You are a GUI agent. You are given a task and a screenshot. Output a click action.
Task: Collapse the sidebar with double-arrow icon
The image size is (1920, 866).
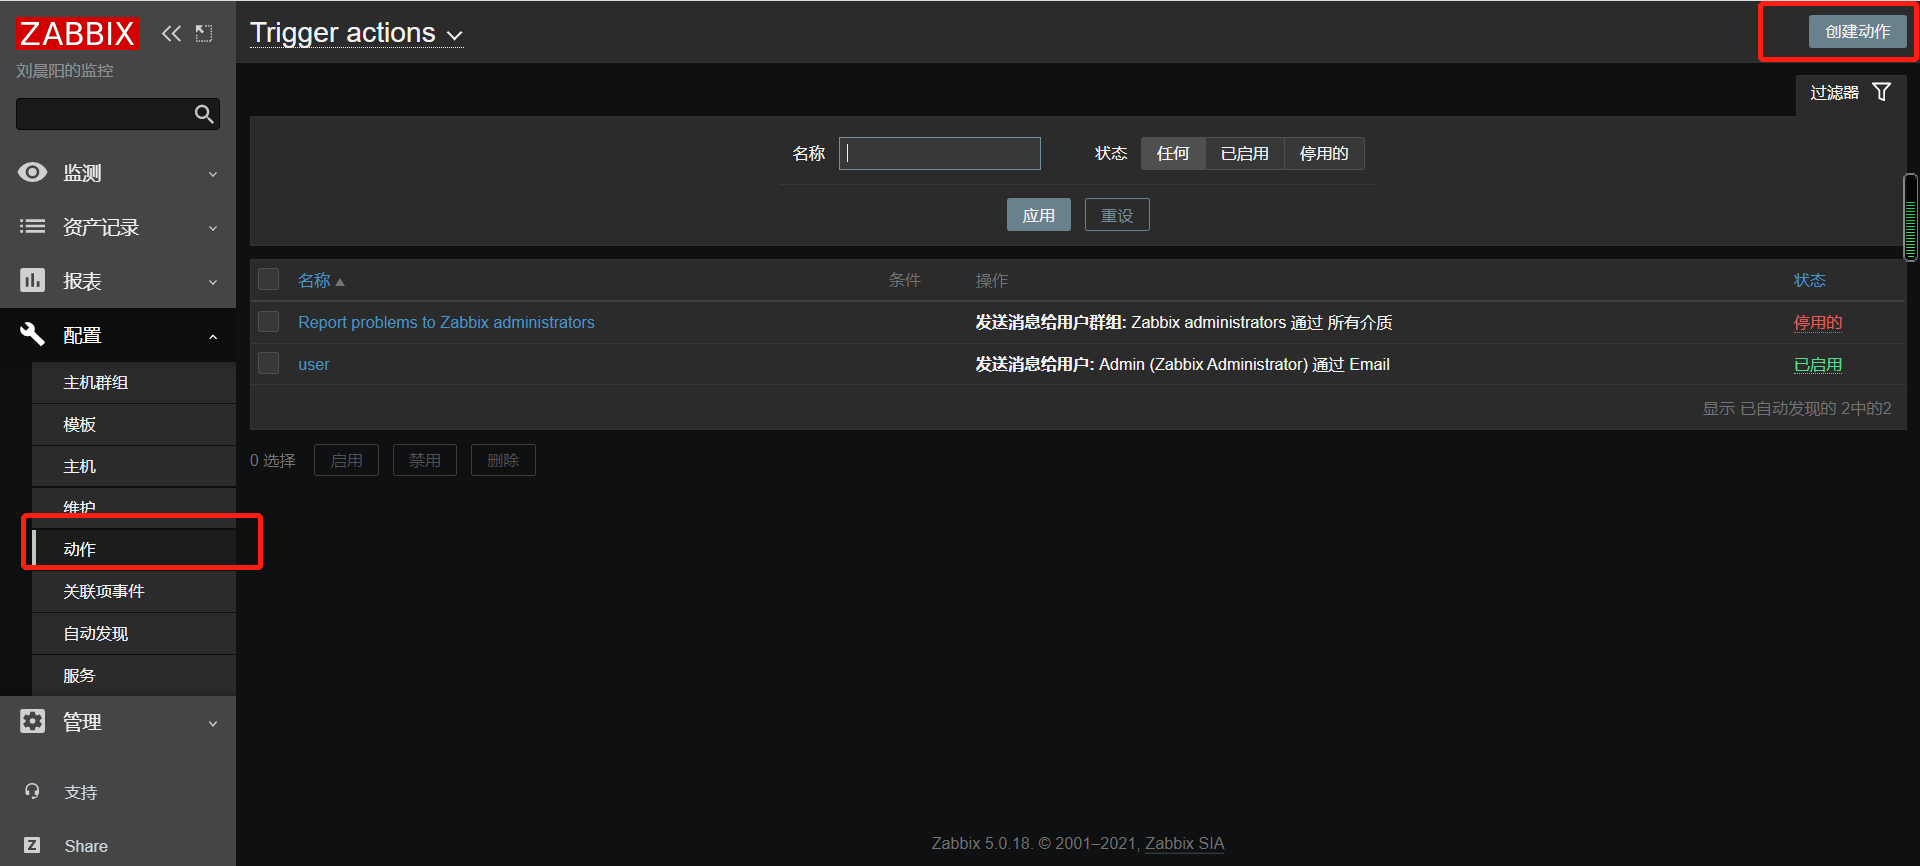[172, 33]
